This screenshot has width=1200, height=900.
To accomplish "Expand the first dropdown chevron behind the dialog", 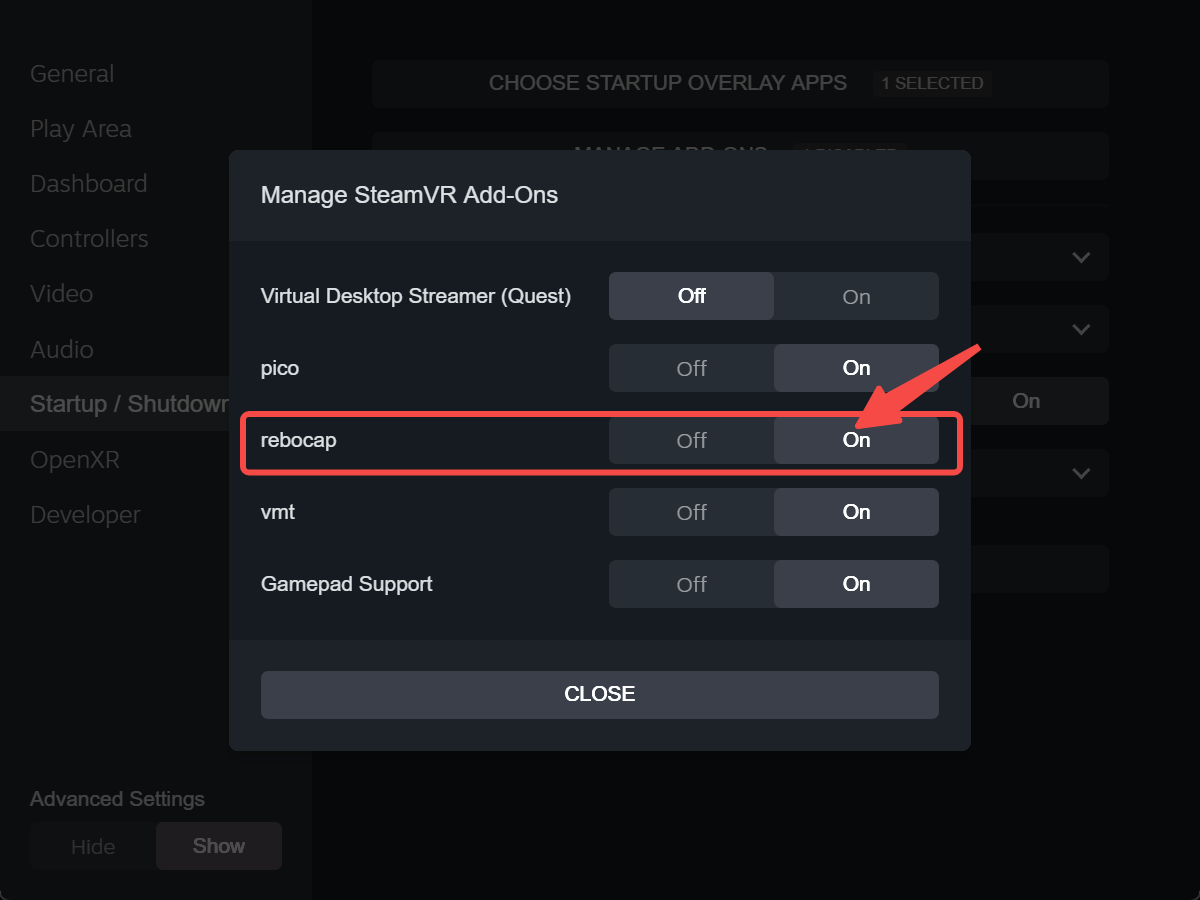I will click(x=1081, y=257).
